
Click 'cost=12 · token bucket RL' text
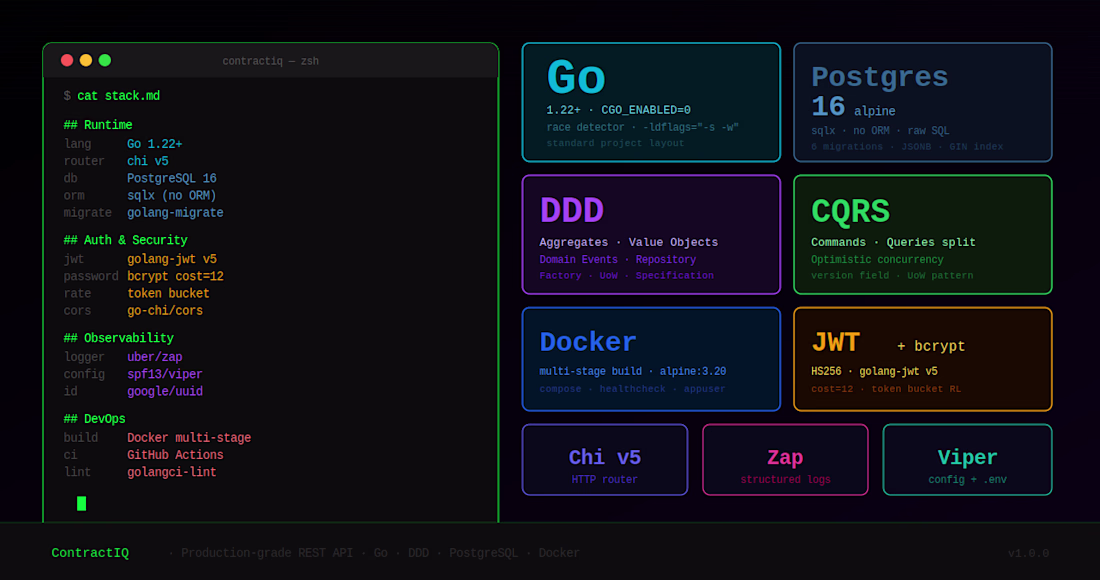(886, 389)
